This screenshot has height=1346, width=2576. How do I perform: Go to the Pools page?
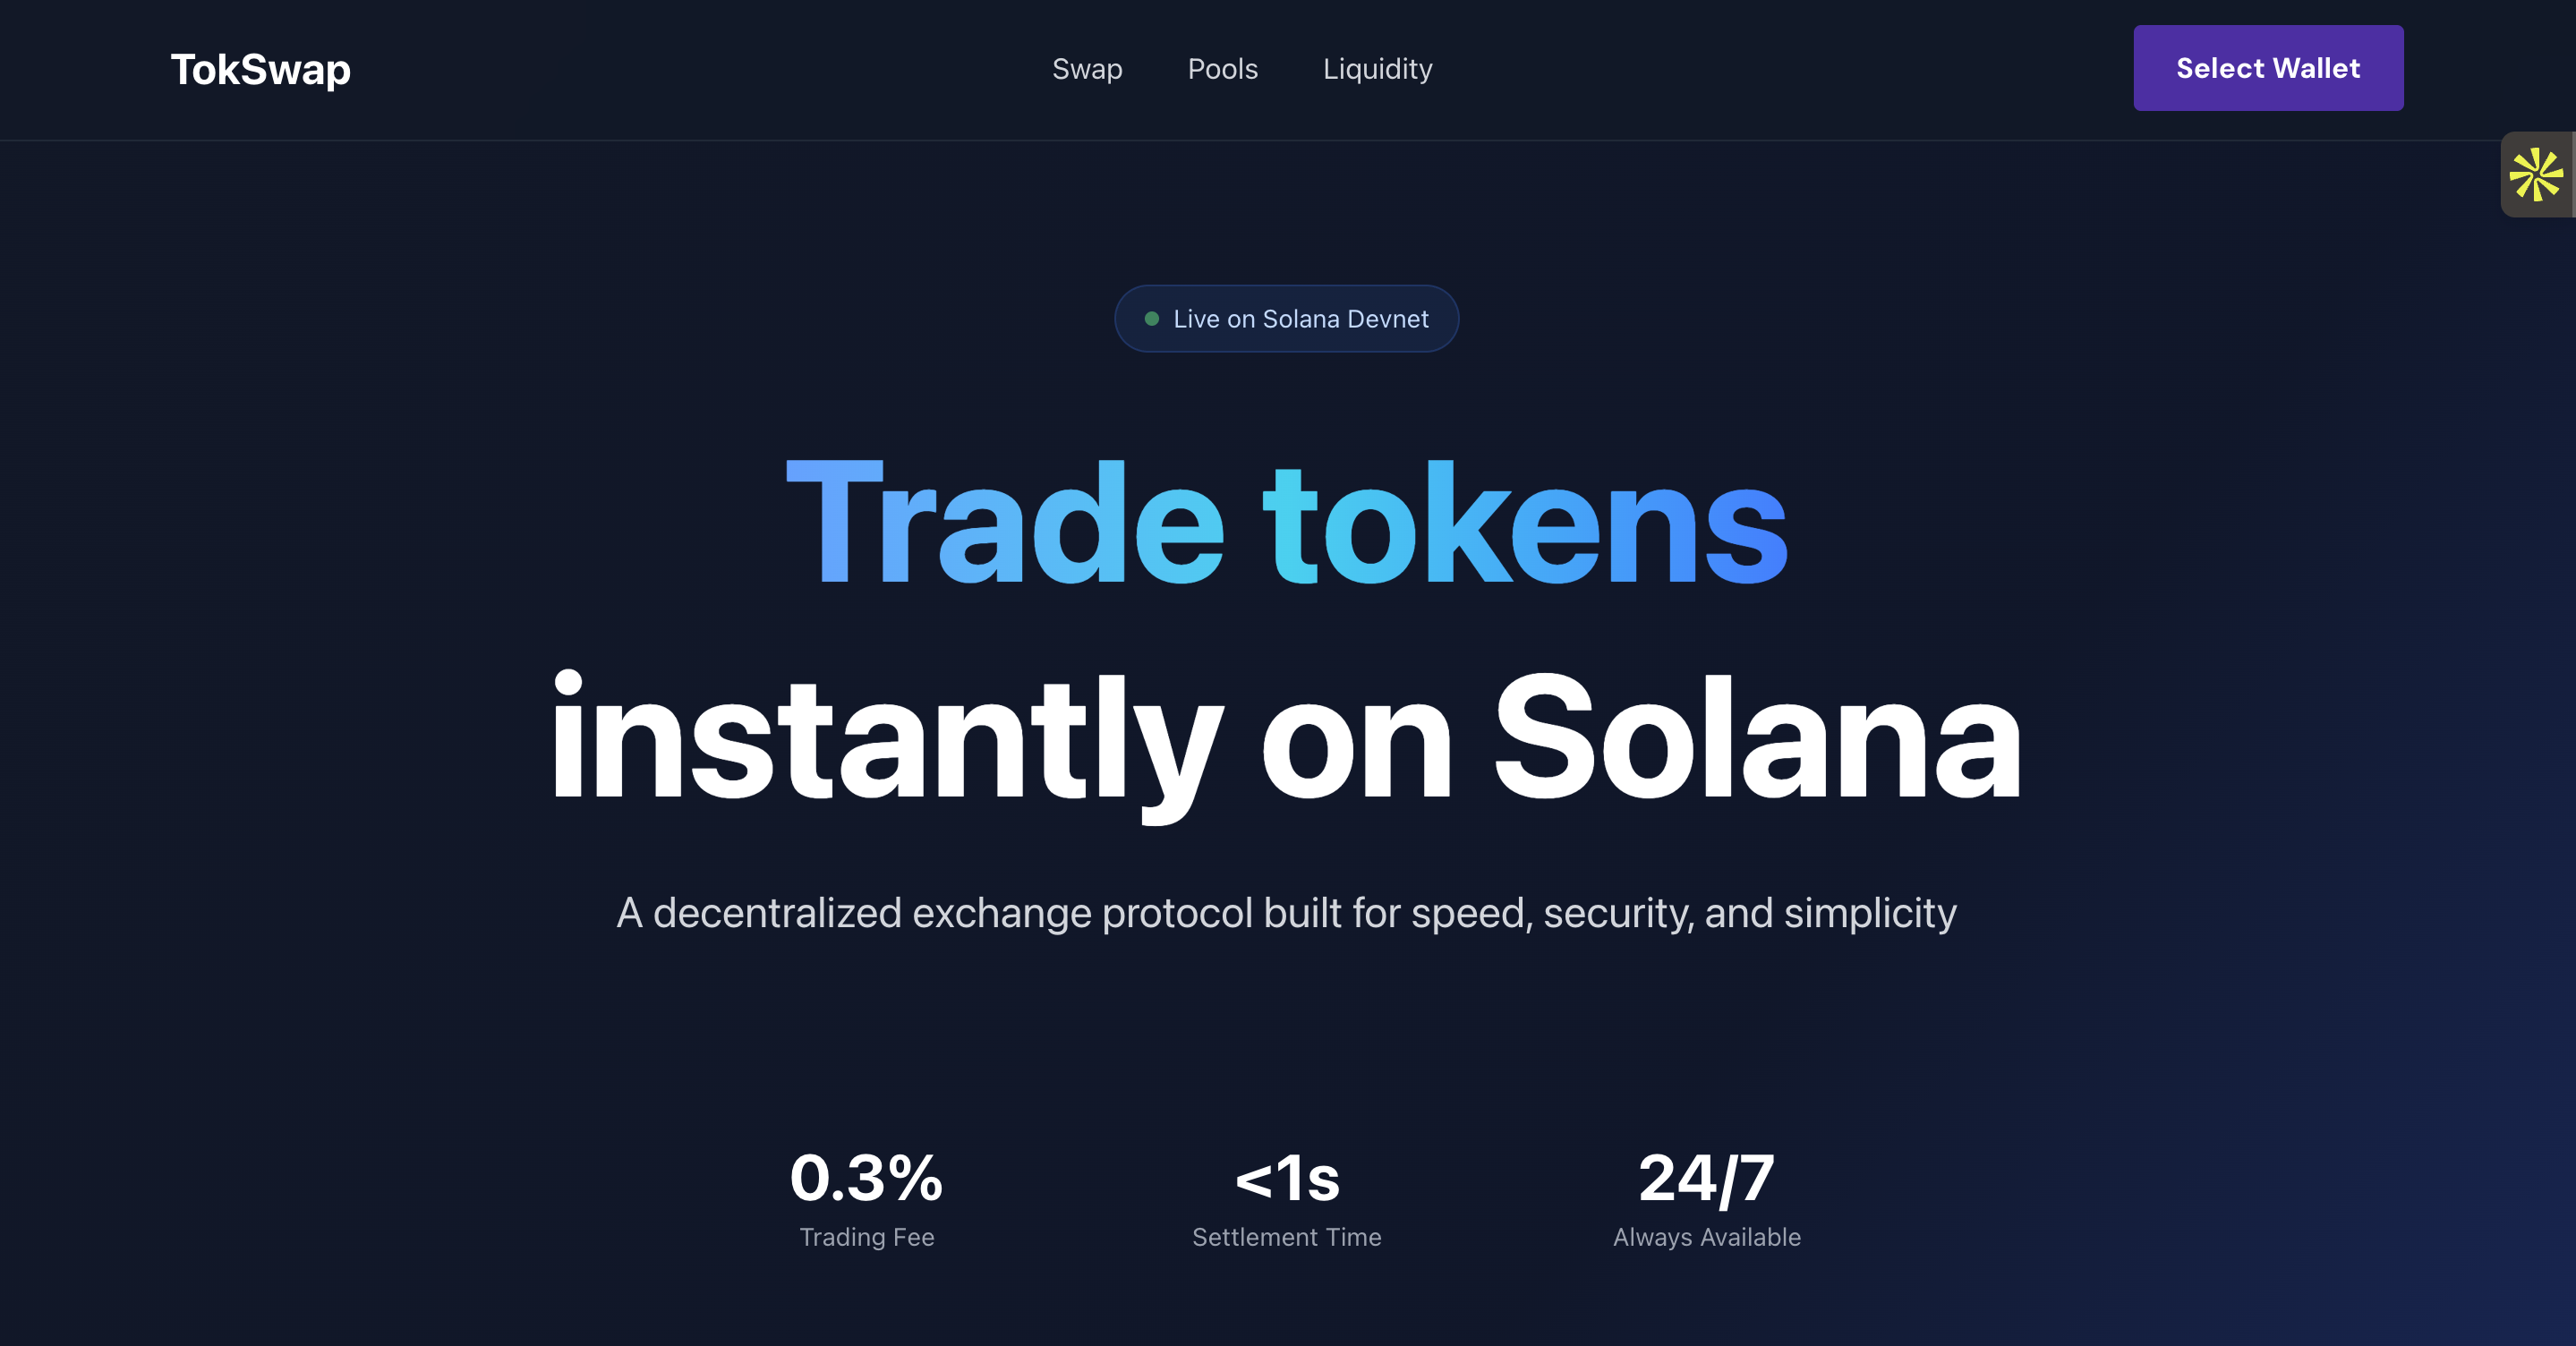click(x=1222, y=69)
